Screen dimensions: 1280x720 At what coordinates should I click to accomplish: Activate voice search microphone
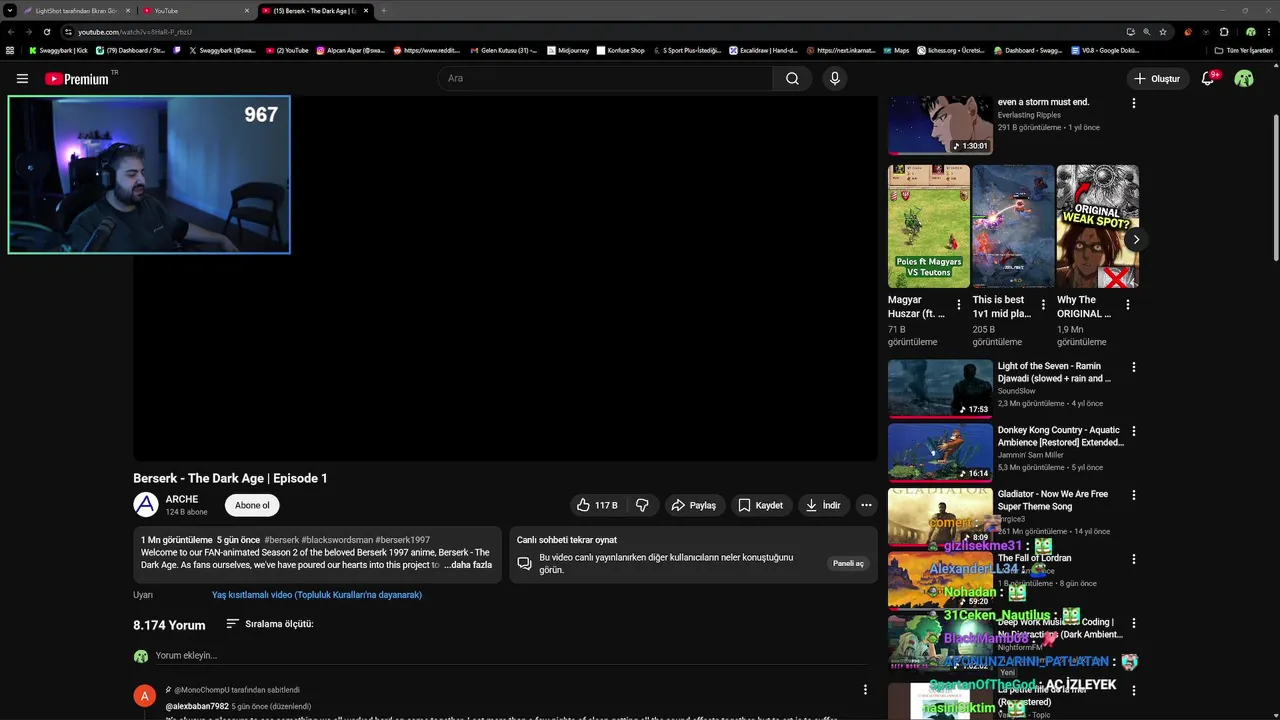pyautogui.click(x=835, y=78)
